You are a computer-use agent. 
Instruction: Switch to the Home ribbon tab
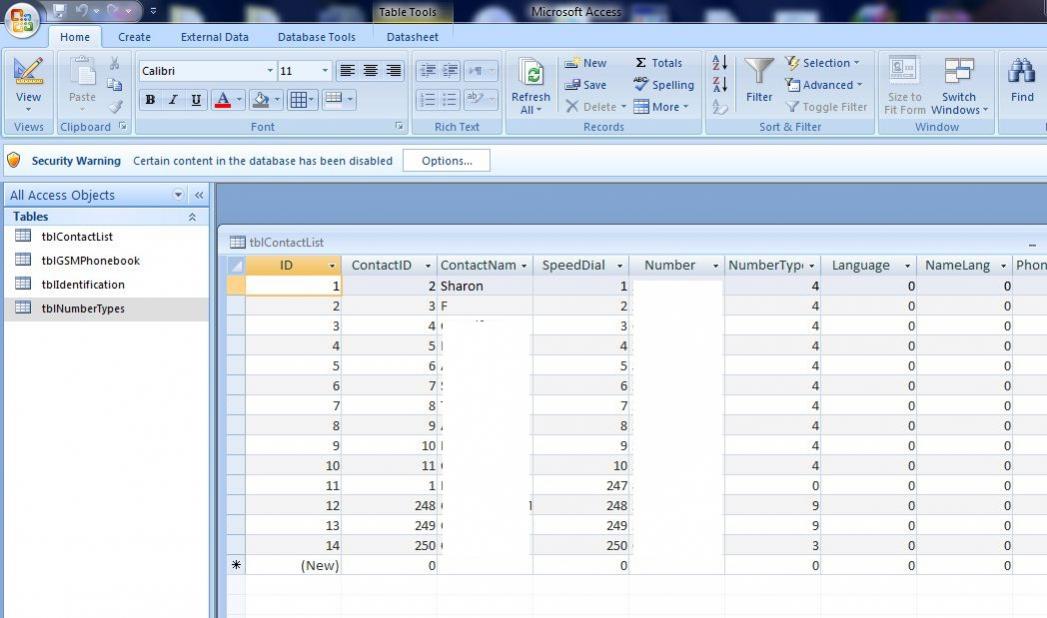[75, 37]
